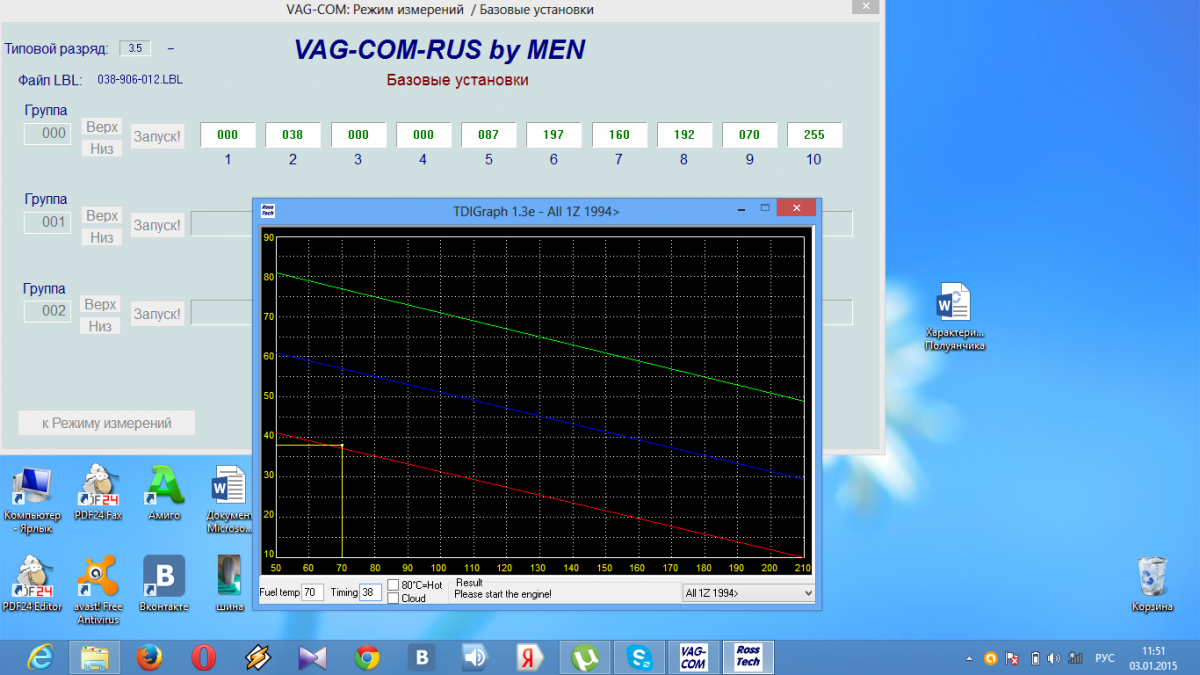Click Низ button for group 002
1200x675 pixels.
point(100,326)
